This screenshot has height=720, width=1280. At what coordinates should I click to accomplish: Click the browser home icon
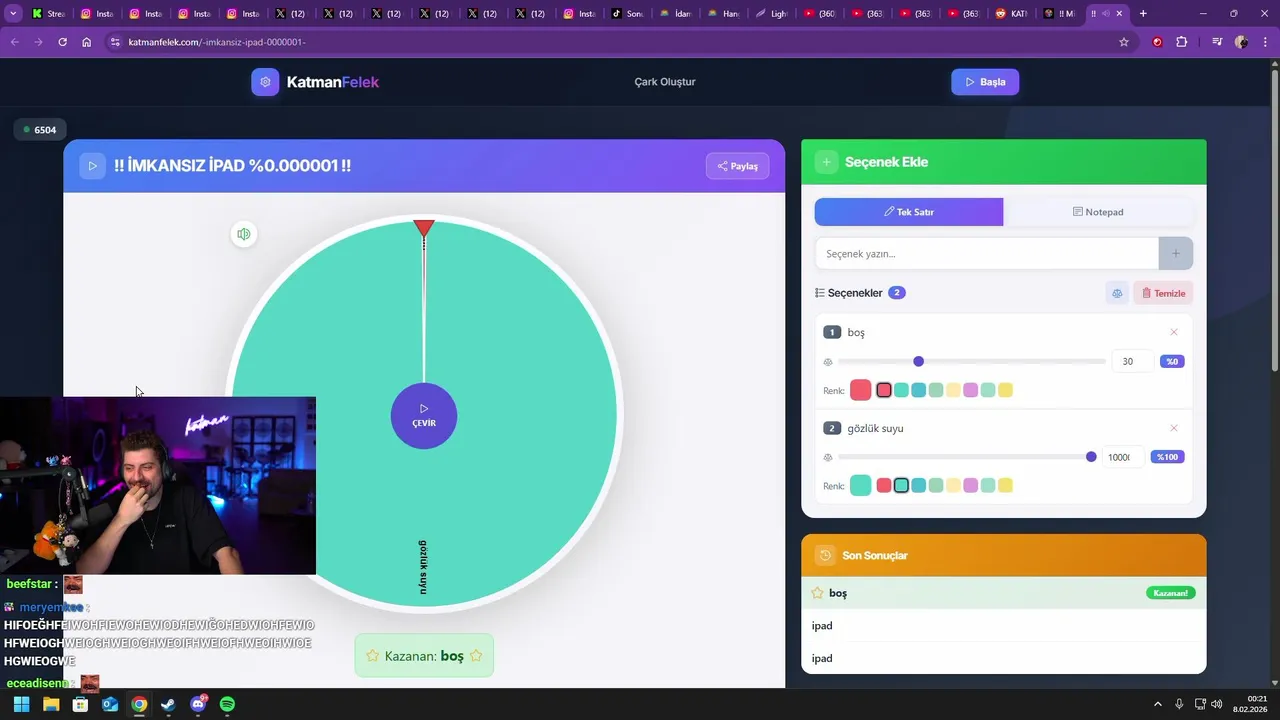click(x=87, y=42)
